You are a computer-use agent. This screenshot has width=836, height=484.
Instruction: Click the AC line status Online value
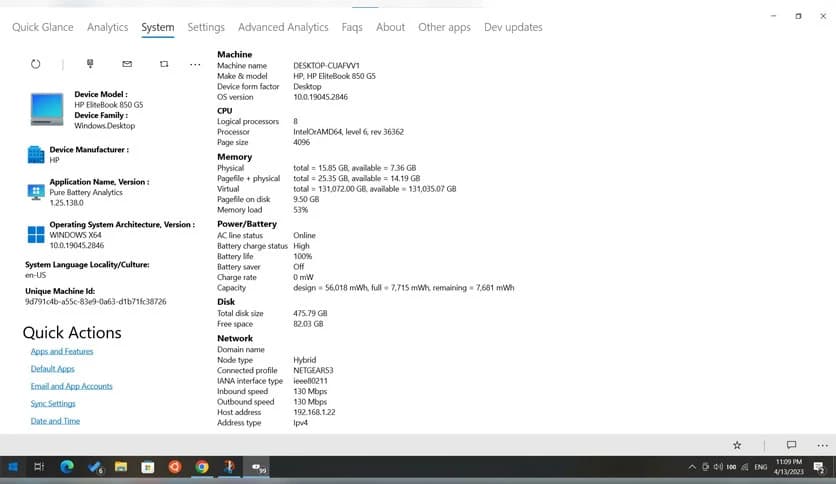[x=304, y=236]
